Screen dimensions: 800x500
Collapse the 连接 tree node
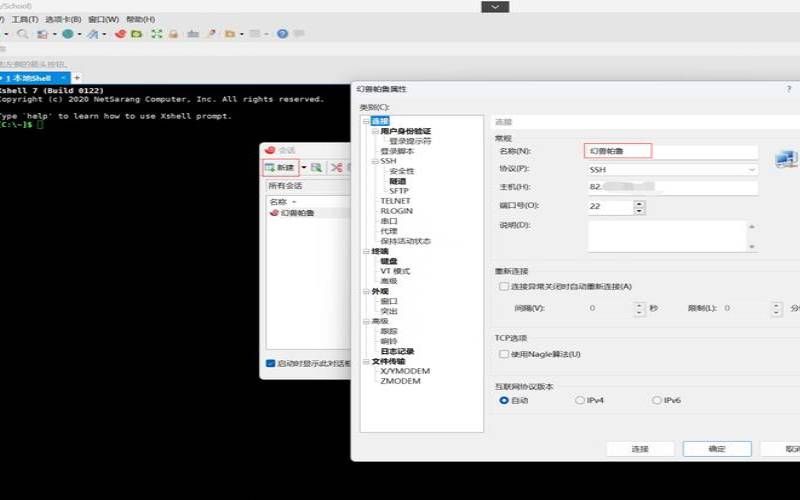pos(366,121)
